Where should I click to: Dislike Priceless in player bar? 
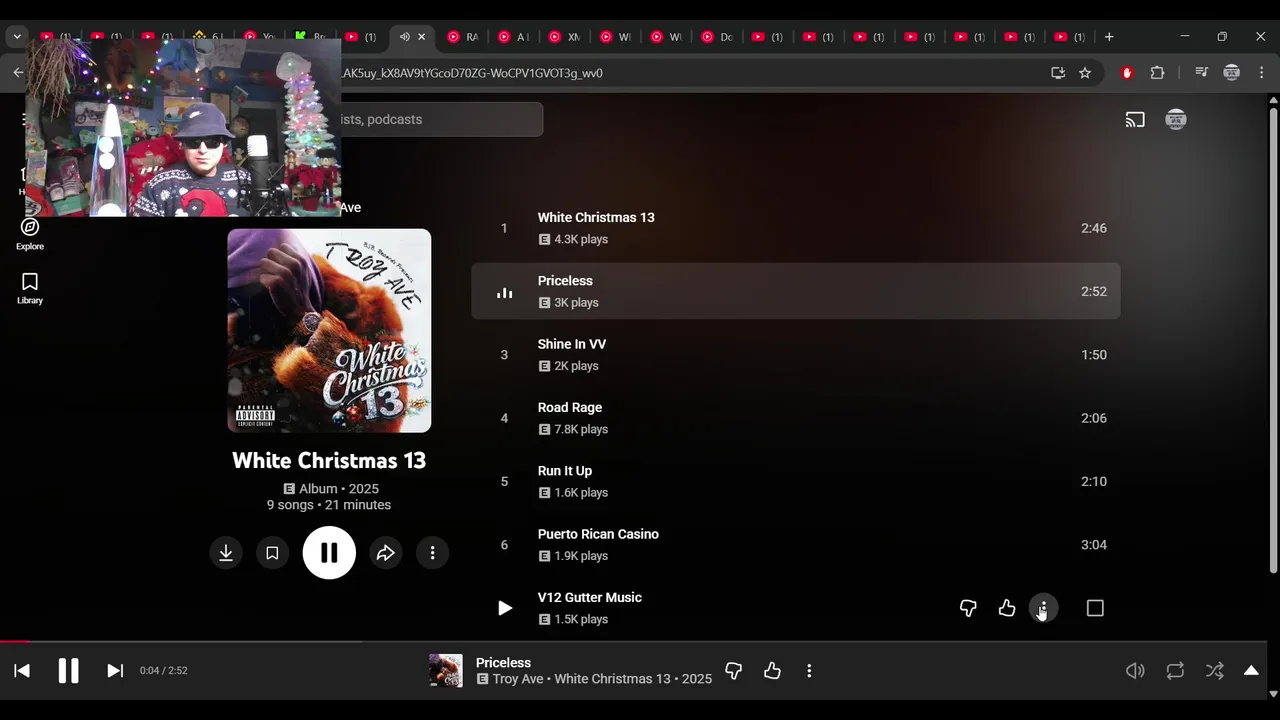pos(733,671)
